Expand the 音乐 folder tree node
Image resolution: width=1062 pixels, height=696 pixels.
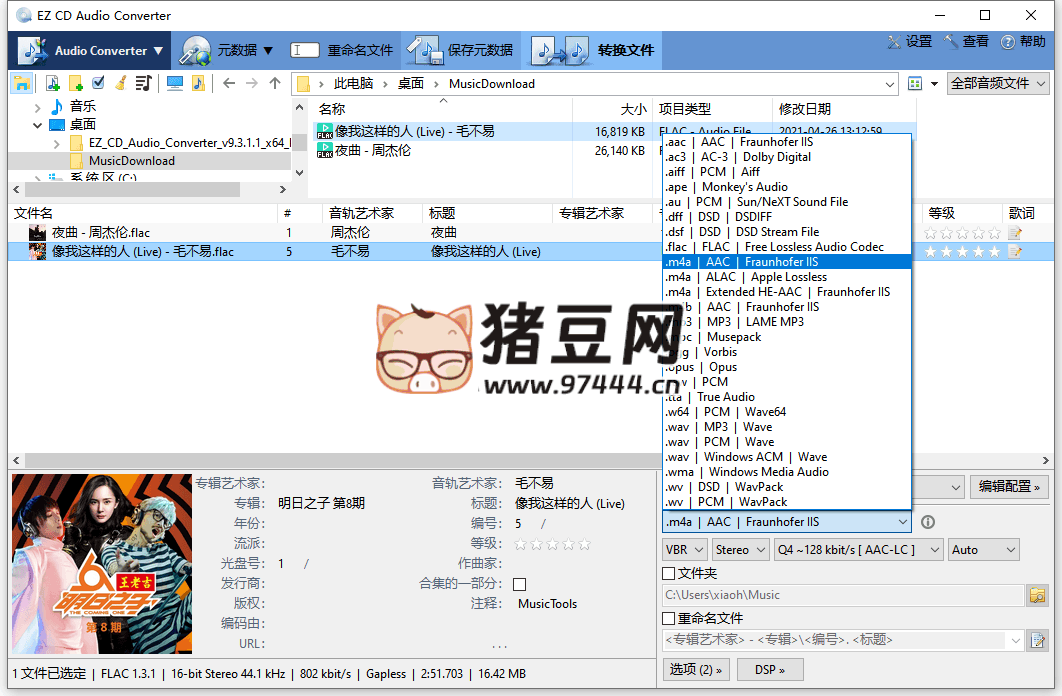pyautogui.click(x=38, y=106)
